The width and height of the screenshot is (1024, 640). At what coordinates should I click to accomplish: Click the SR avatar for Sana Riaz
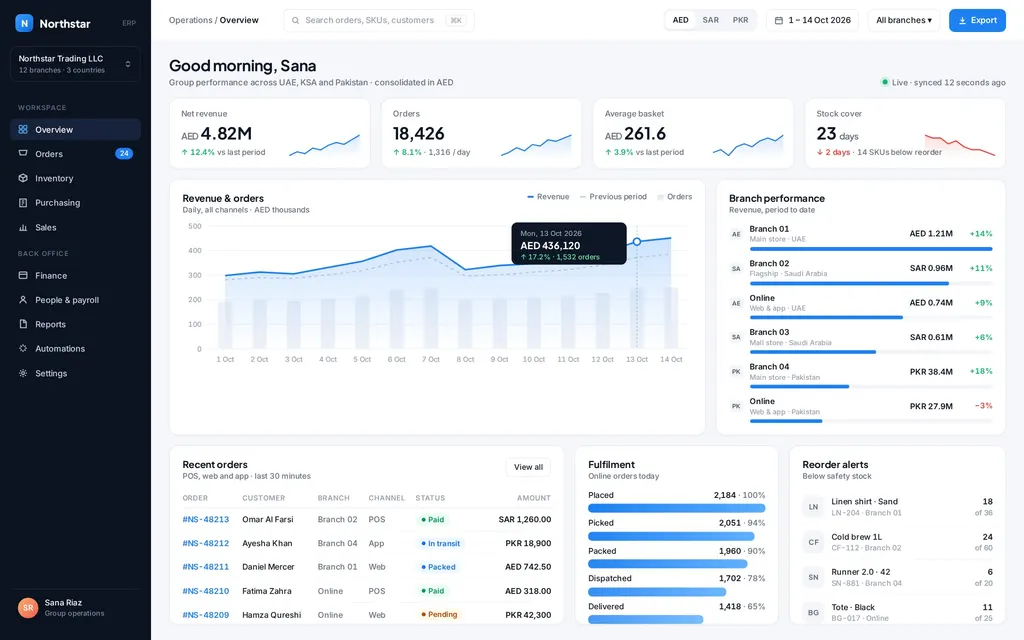[28, 607]
